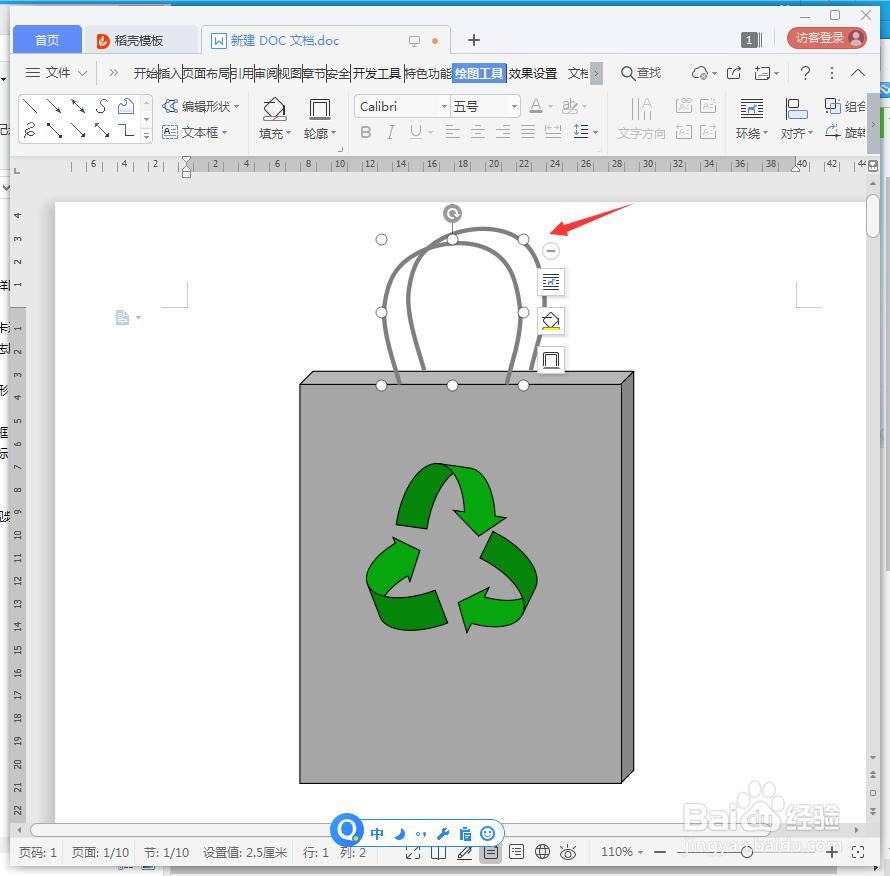Click the cloud sync icon
Viewport: 890px width, 876px height.
tap(700, 73)
